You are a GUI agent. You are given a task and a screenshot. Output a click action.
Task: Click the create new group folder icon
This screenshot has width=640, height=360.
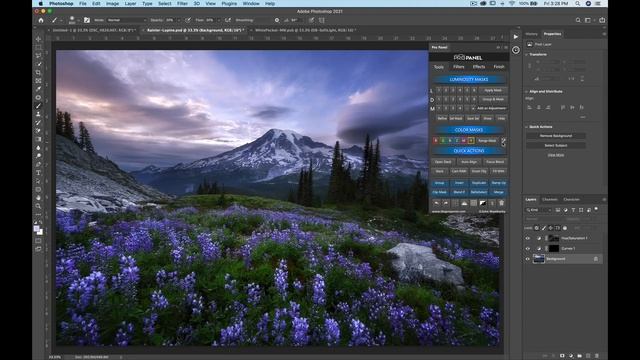tap(580, 356)
